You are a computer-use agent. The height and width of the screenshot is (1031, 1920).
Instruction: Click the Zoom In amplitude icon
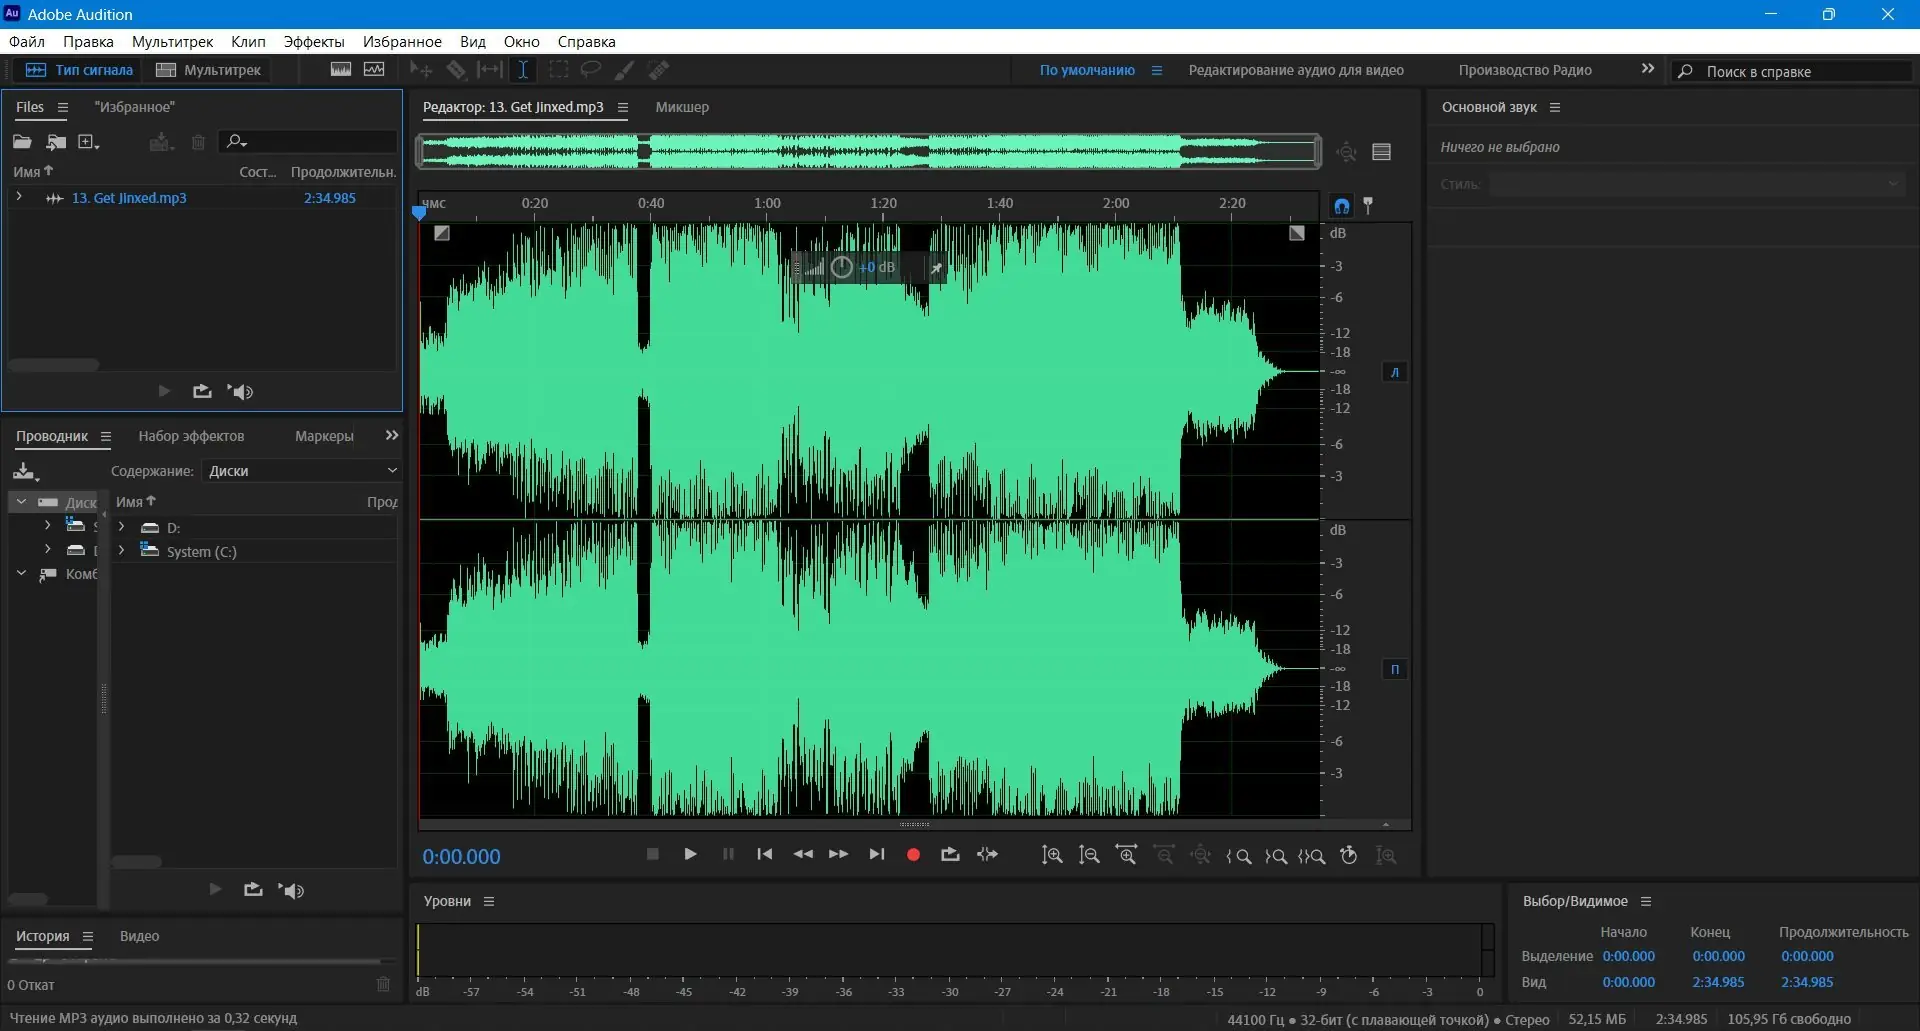1052,856
